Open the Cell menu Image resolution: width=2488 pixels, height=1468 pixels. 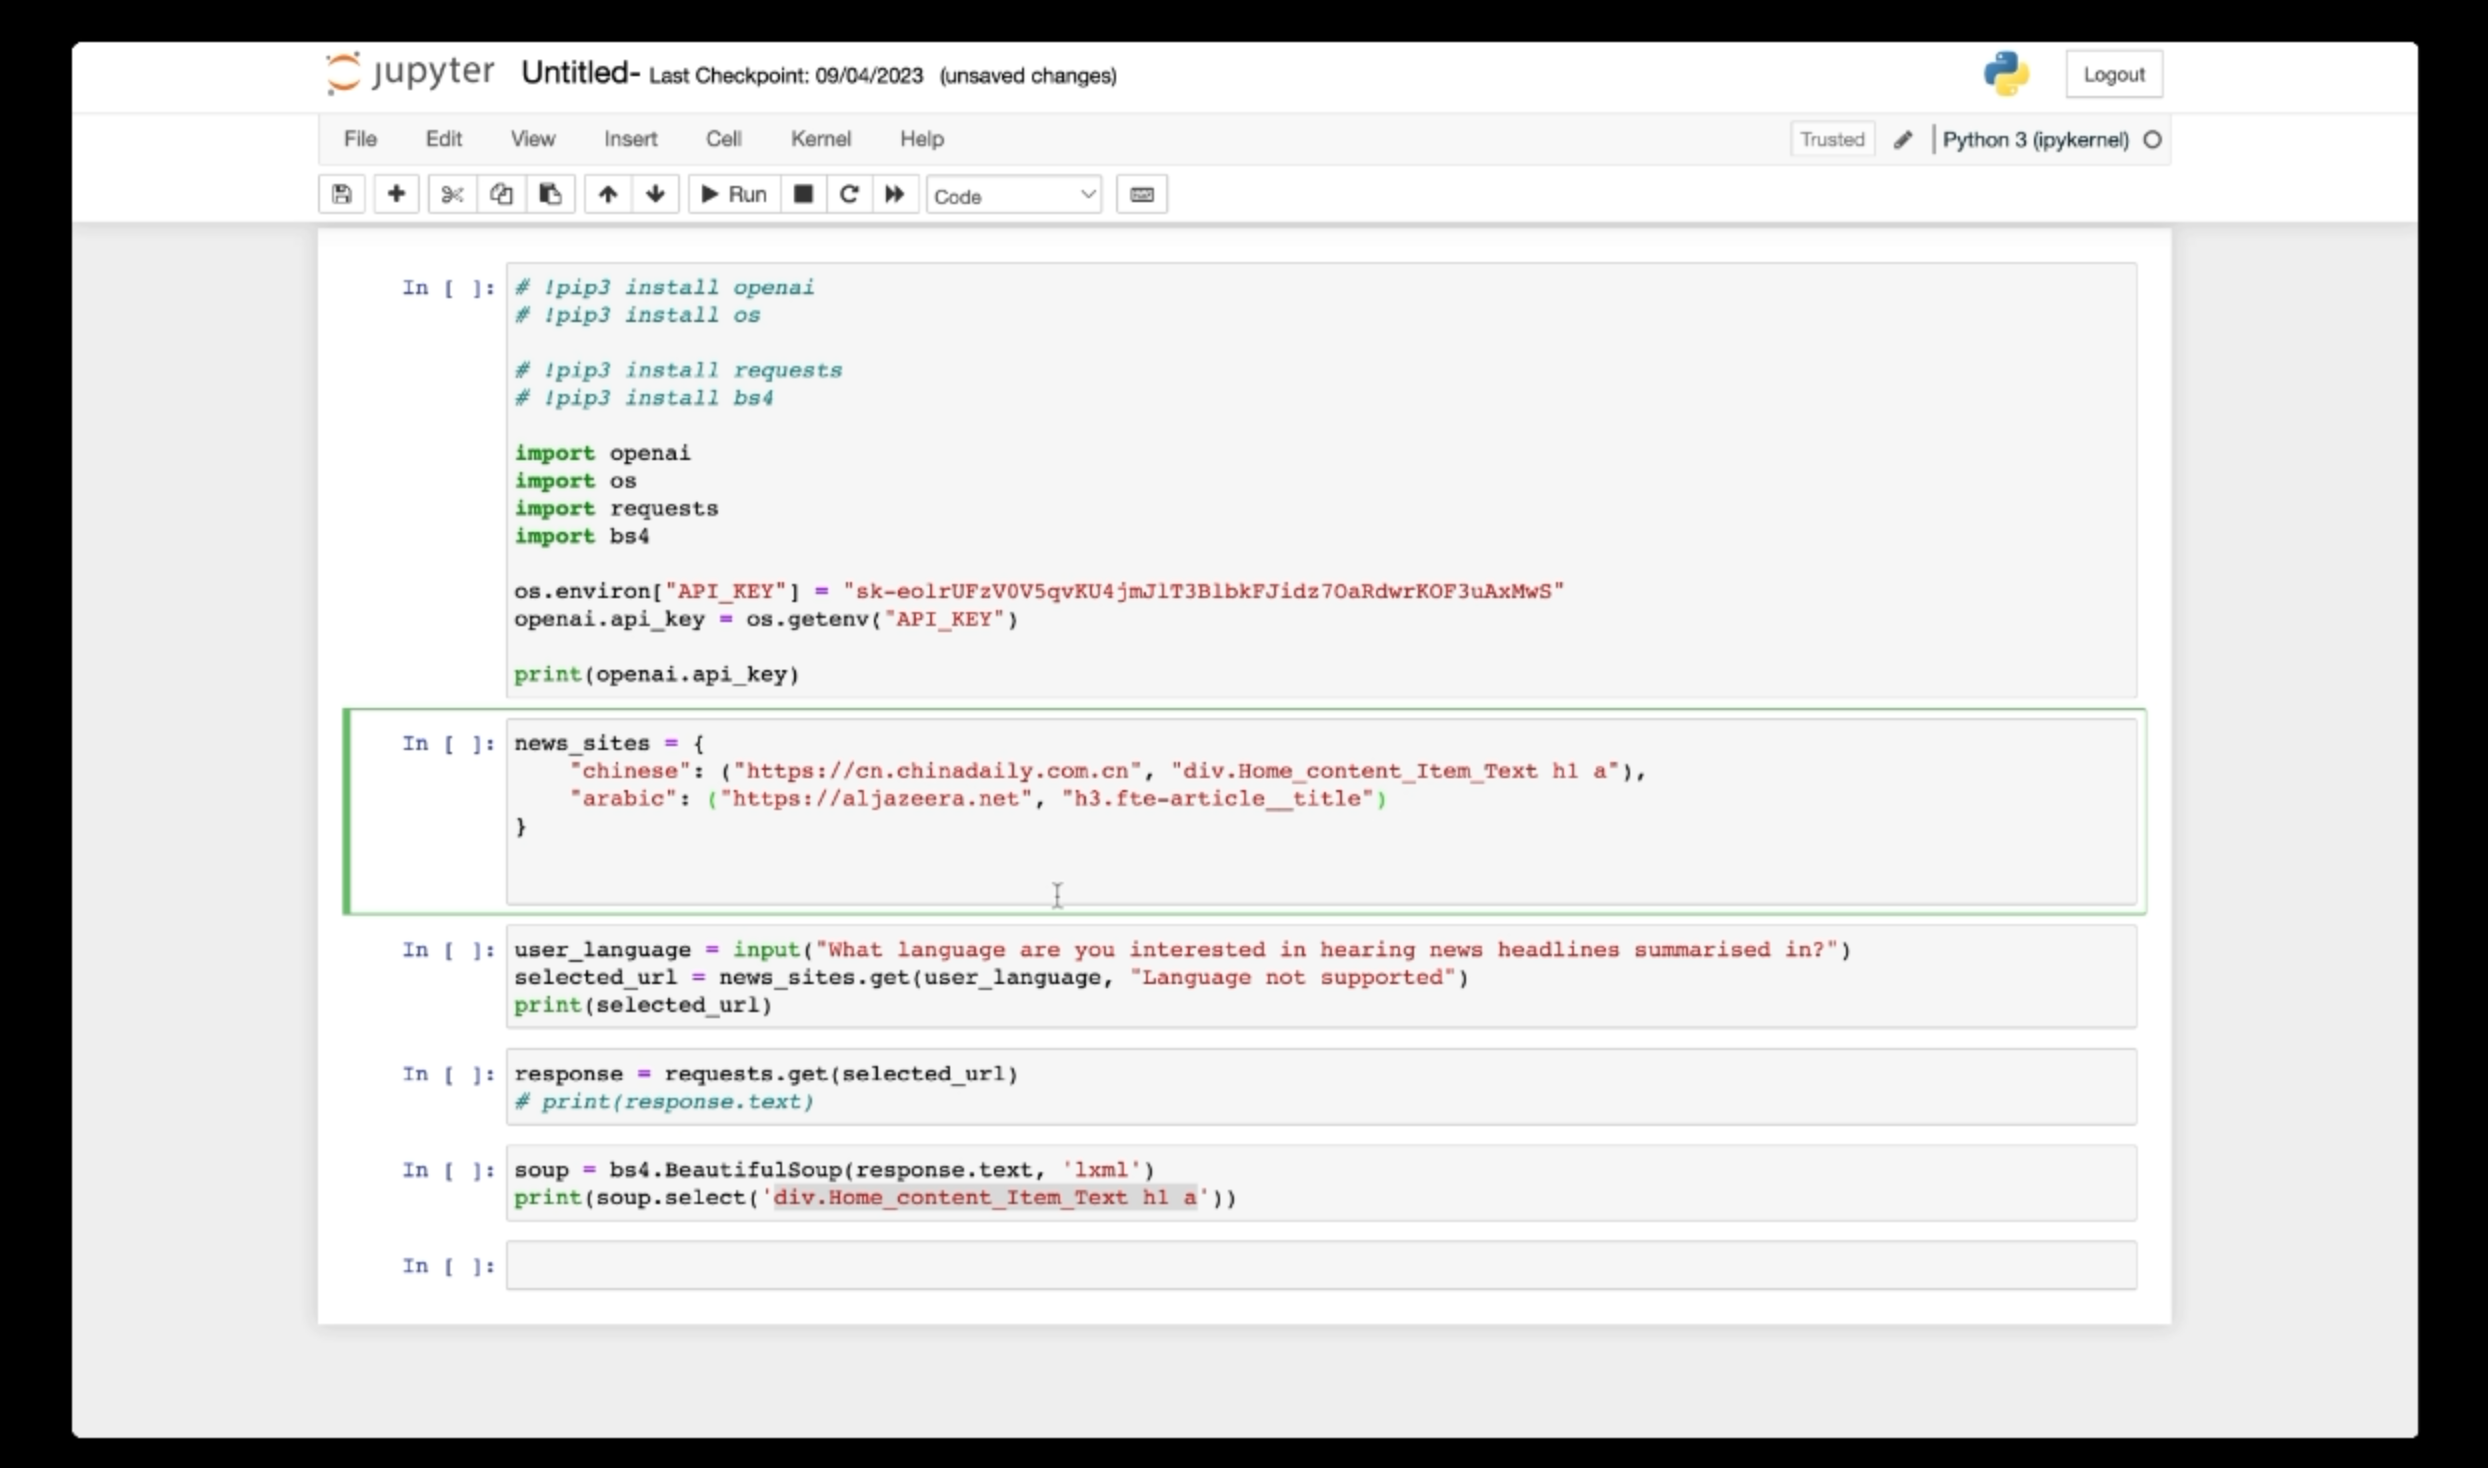pos(723,139)
